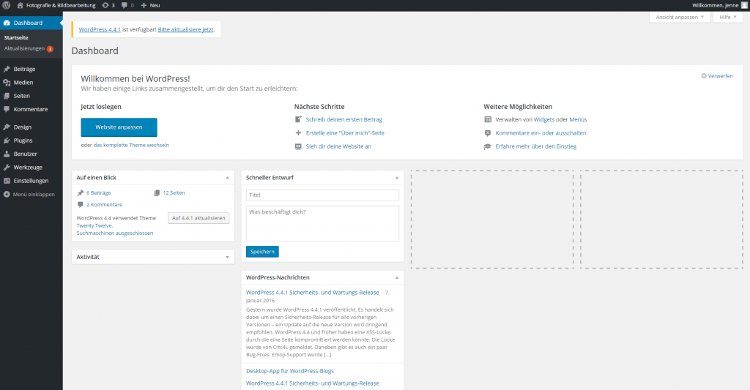This screenshot has width=750, height=390.
Task: Expand the 'Aktivität' widget
Action: point(227,257)
